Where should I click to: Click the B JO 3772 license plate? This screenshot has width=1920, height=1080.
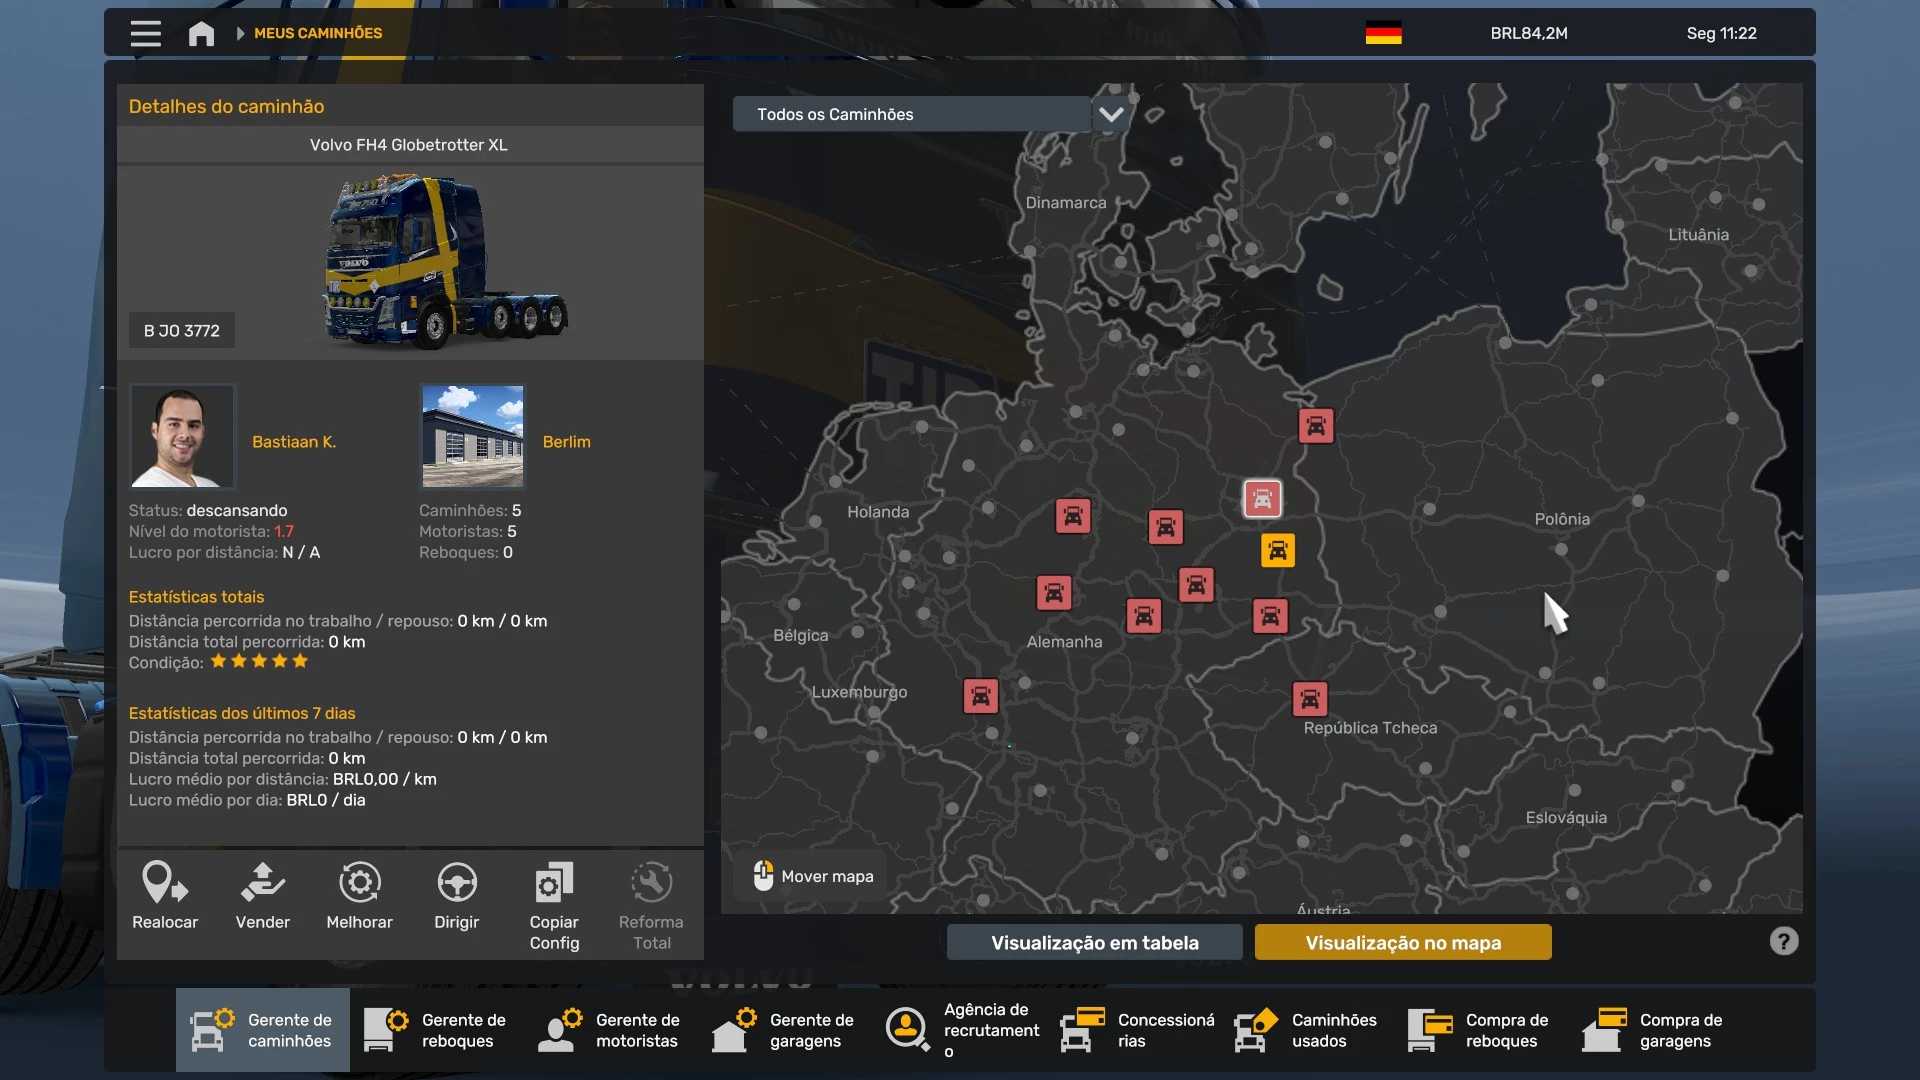click(182, 331)
